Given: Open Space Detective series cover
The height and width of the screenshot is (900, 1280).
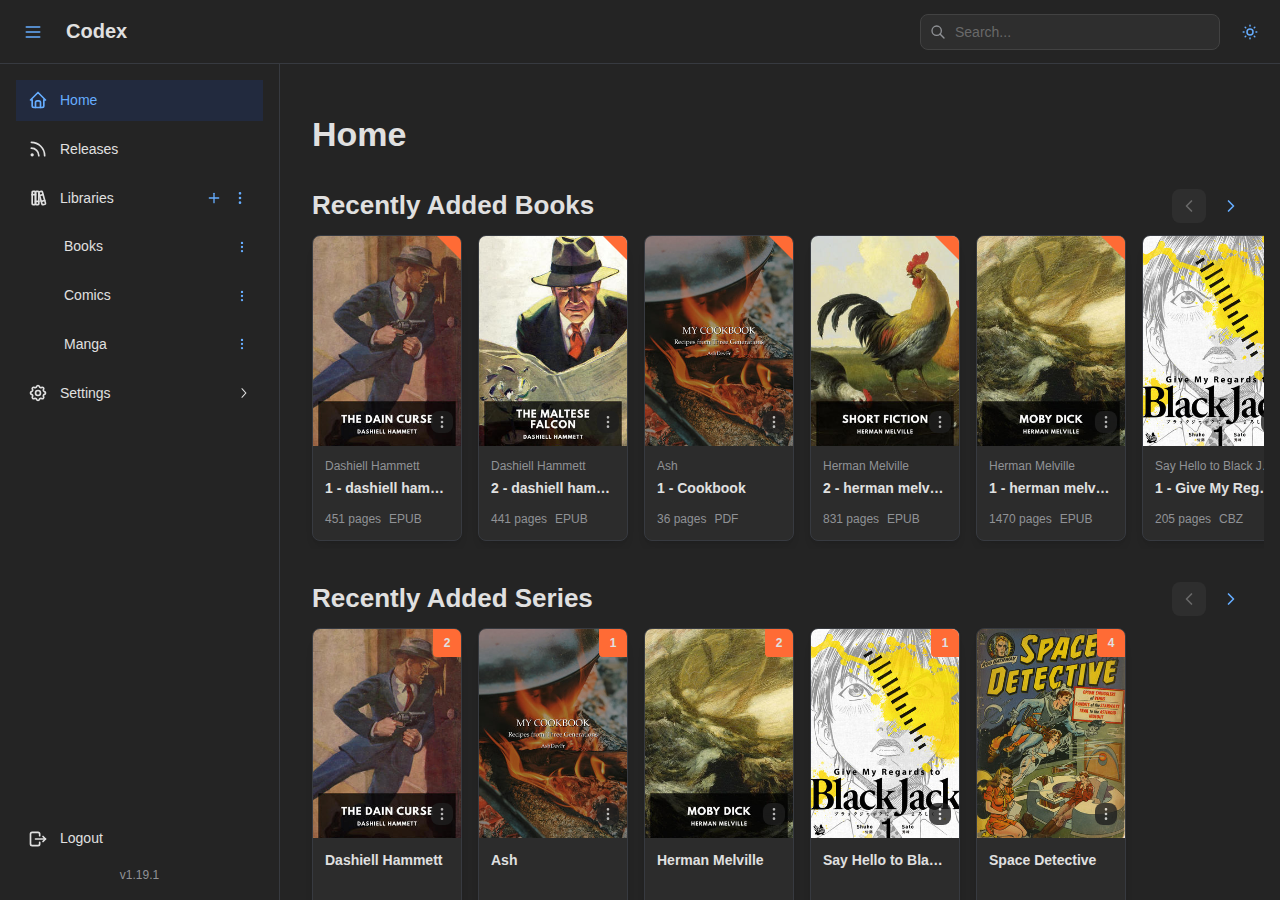Looking at the screenshot, I should 1051,733.
